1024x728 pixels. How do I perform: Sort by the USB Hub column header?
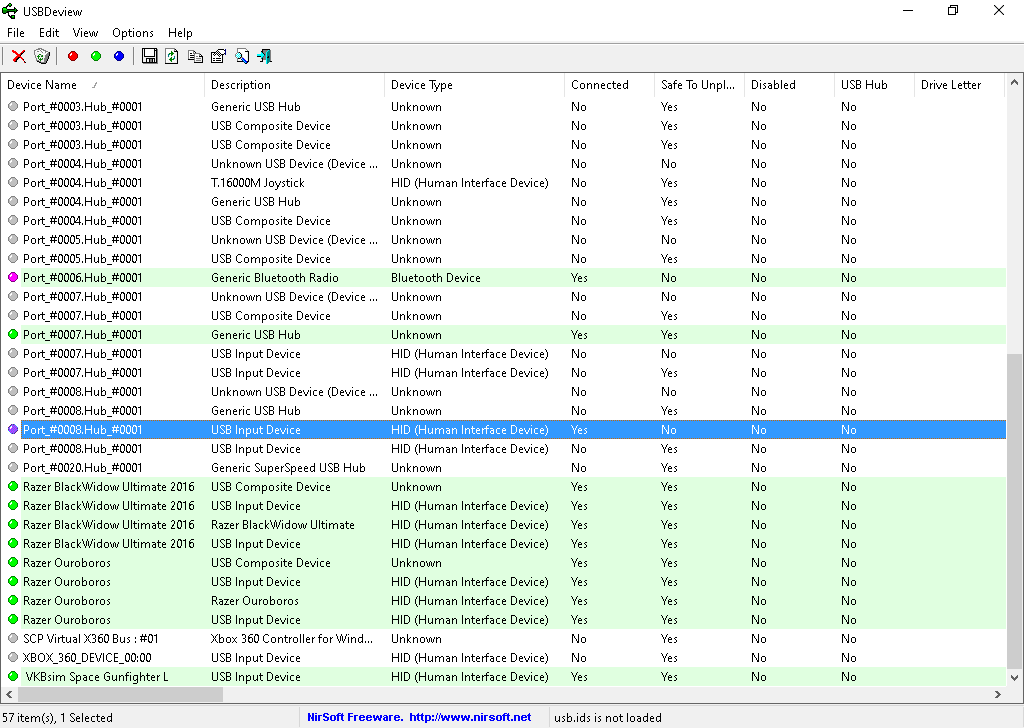click(874, 85)
